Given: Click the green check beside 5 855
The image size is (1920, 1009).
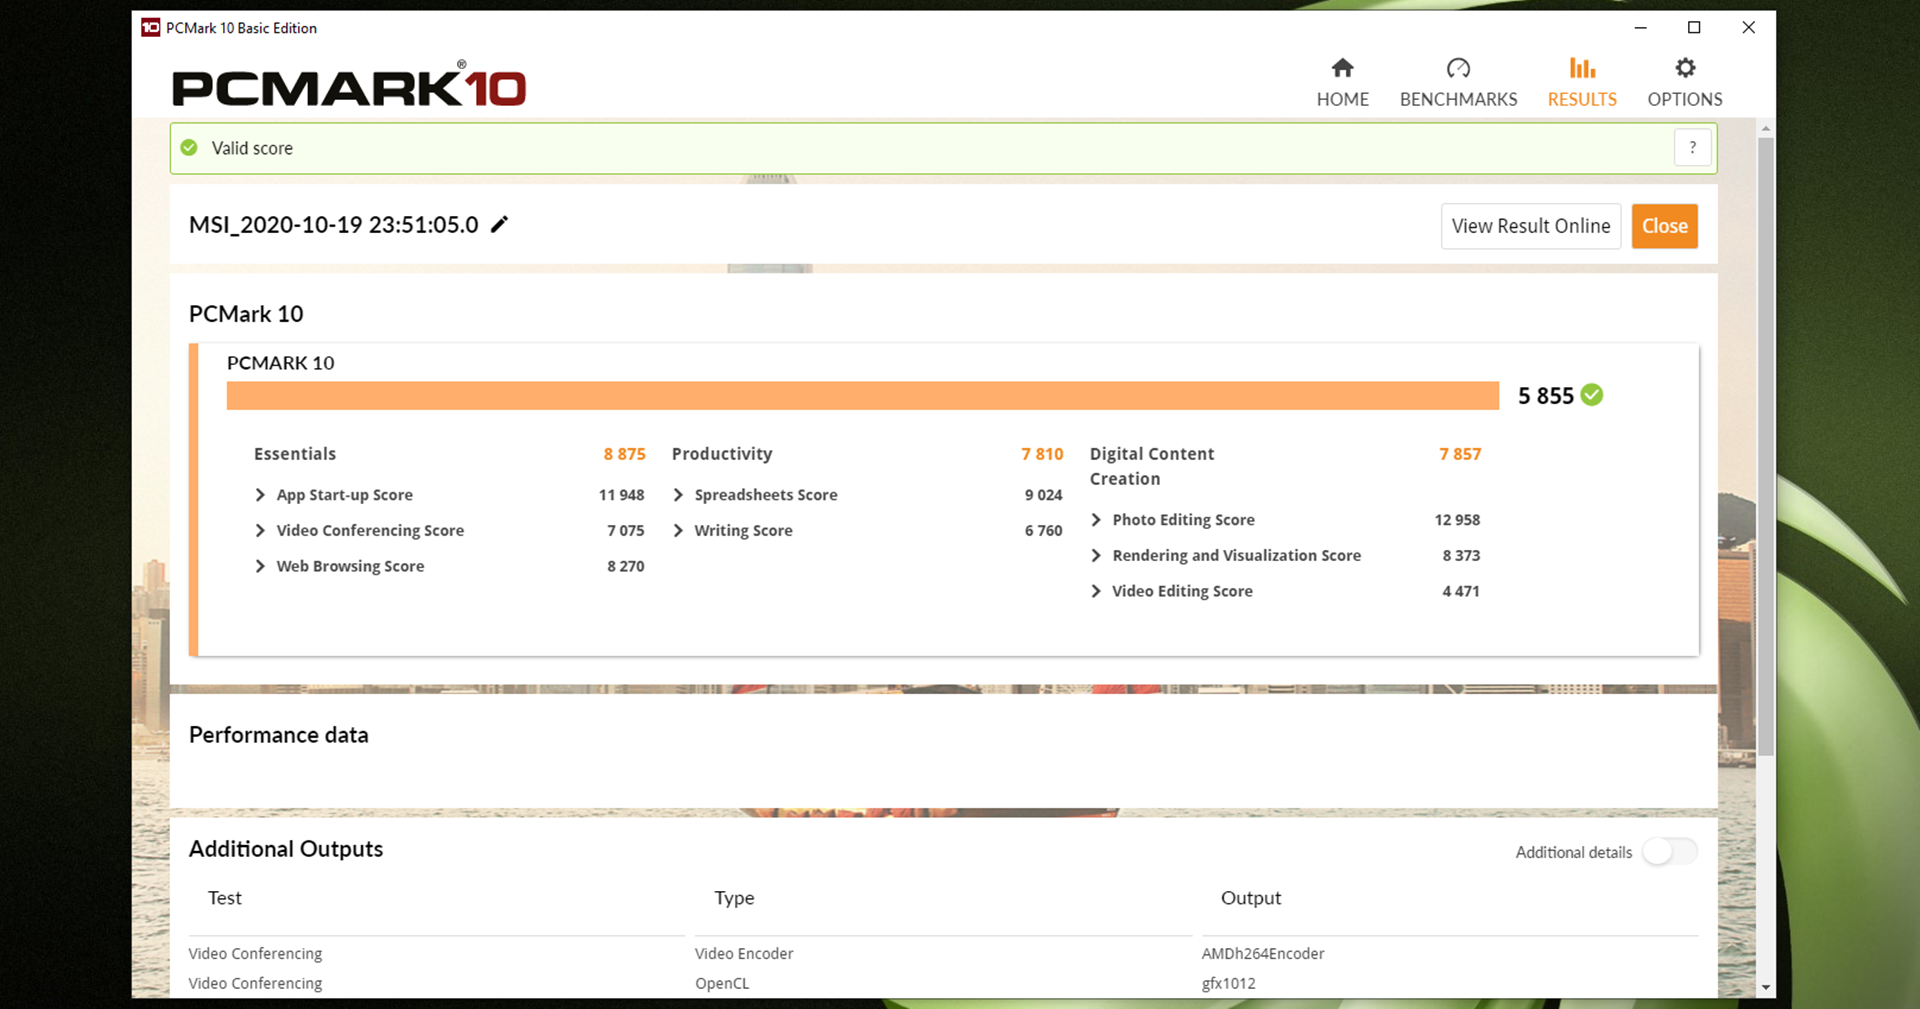Looking at the screenshot, I should 1592,395.
